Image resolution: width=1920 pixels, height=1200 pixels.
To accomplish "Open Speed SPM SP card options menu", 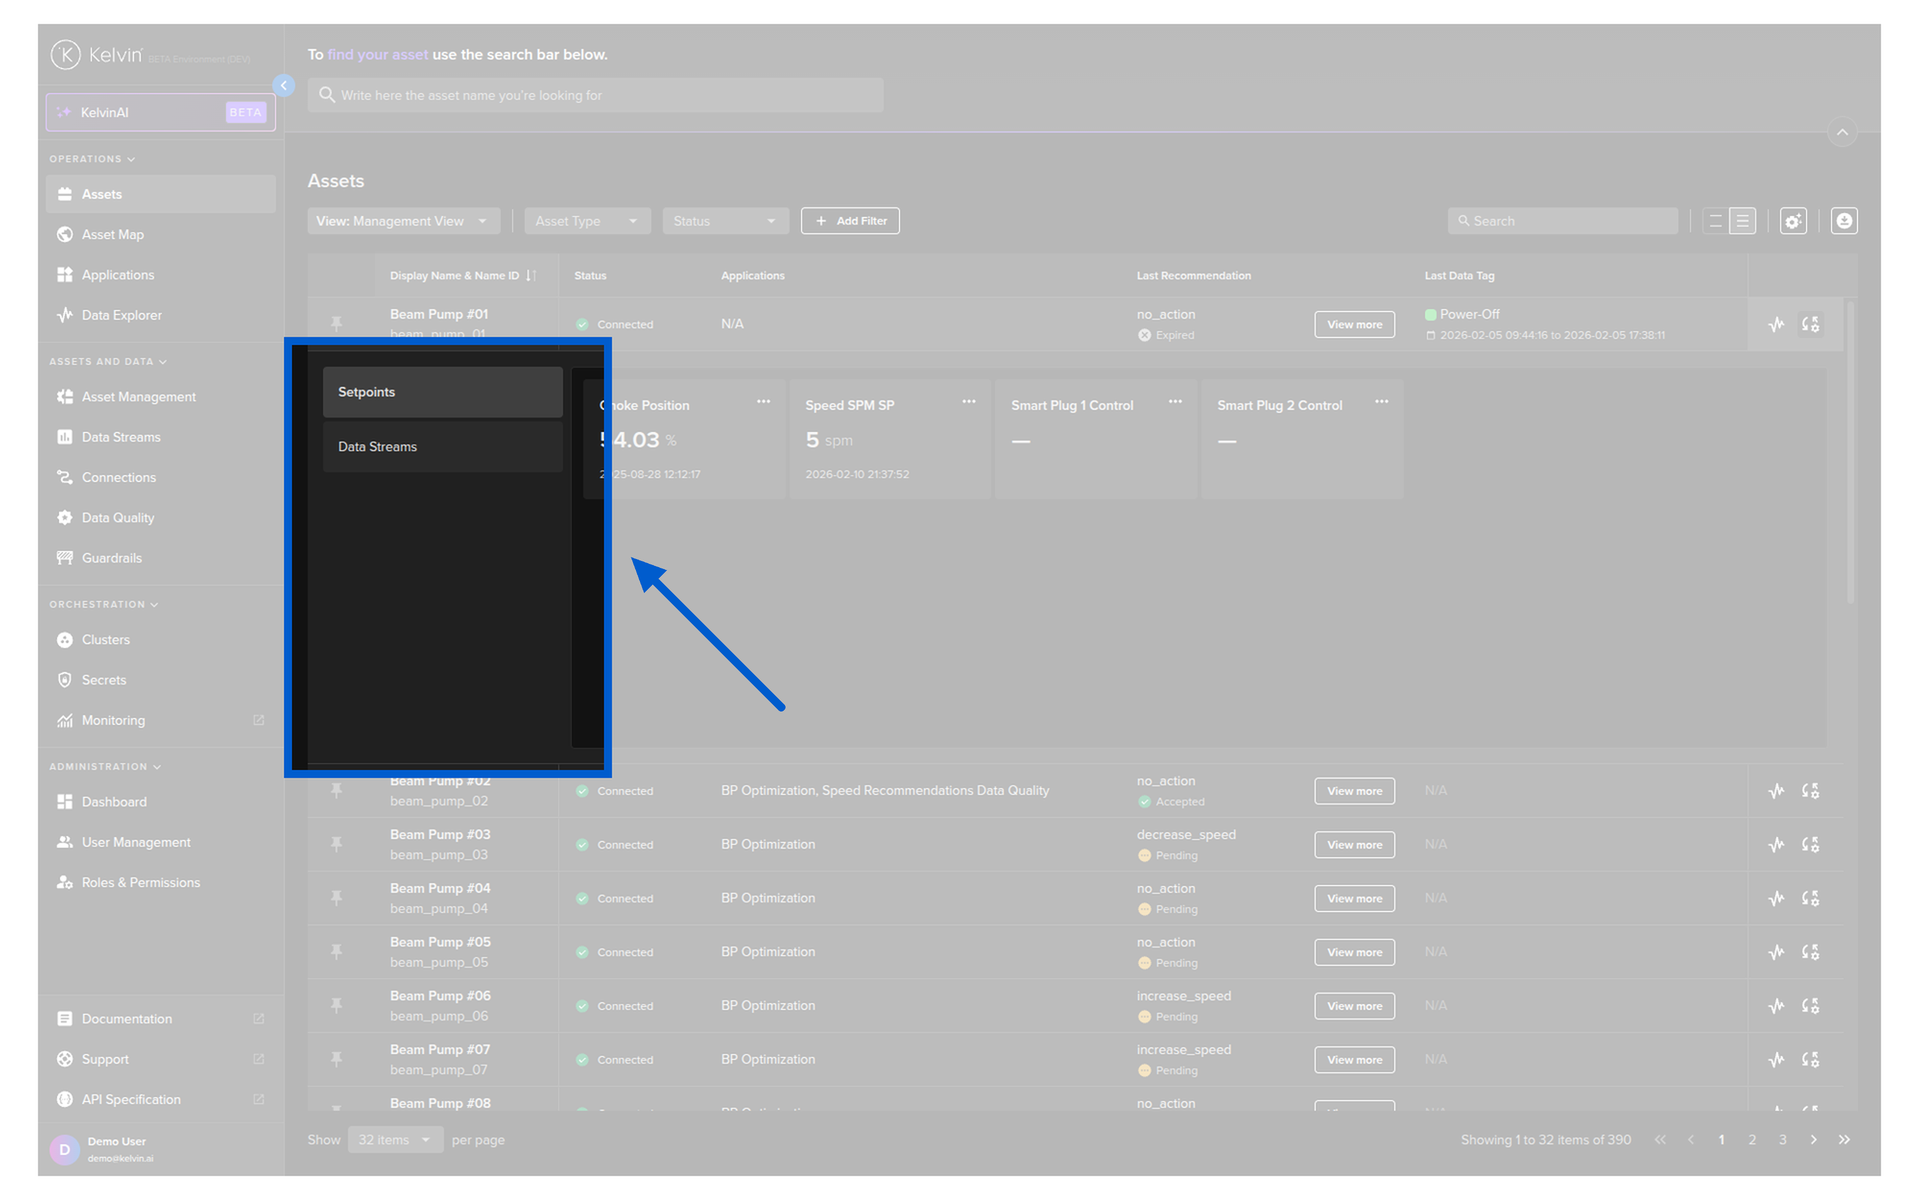I will coord(968,402).
